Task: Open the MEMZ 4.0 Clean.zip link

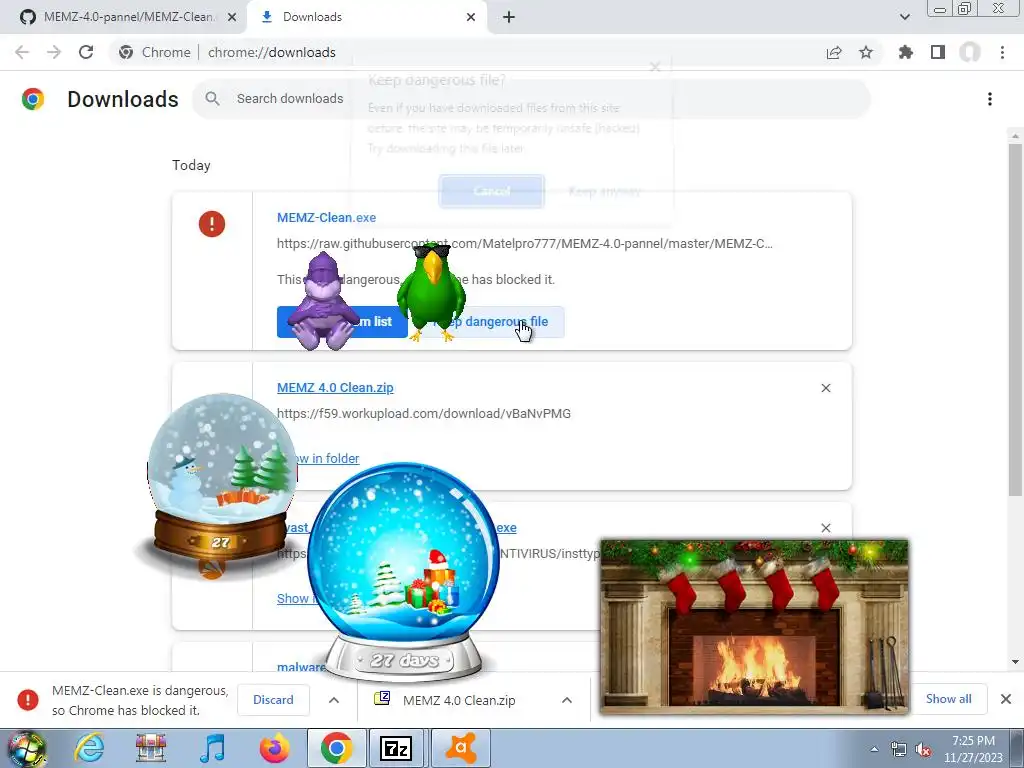Action: pos(335,388)
